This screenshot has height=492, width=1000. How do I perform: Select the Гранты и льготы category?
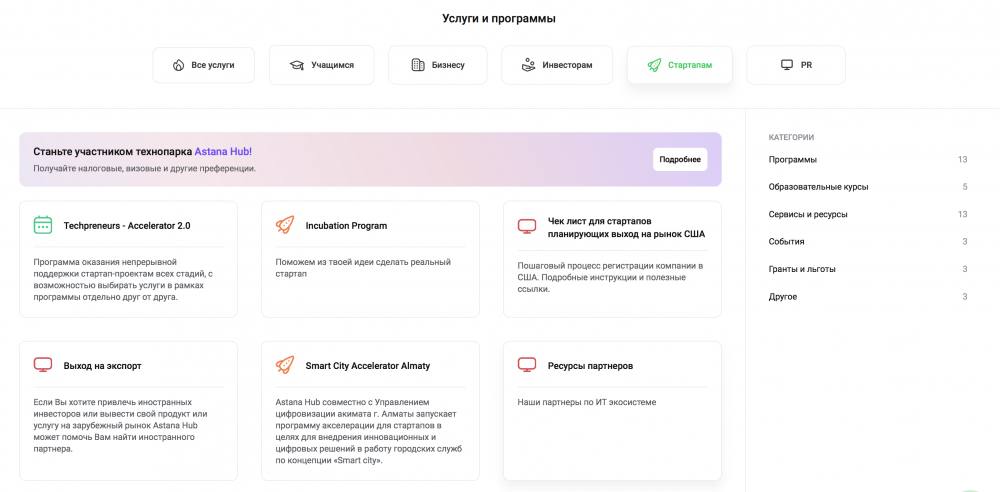(802, 269)
